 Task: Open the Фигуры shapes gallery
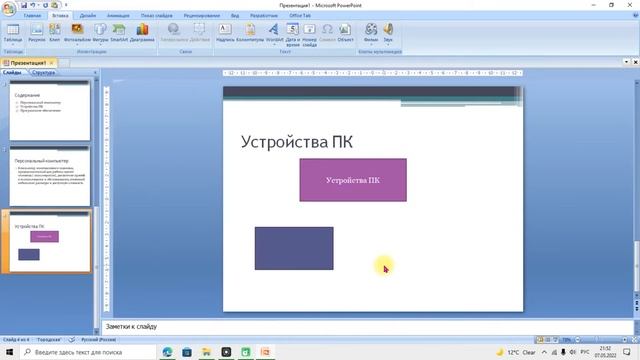(x=100, y=33)
